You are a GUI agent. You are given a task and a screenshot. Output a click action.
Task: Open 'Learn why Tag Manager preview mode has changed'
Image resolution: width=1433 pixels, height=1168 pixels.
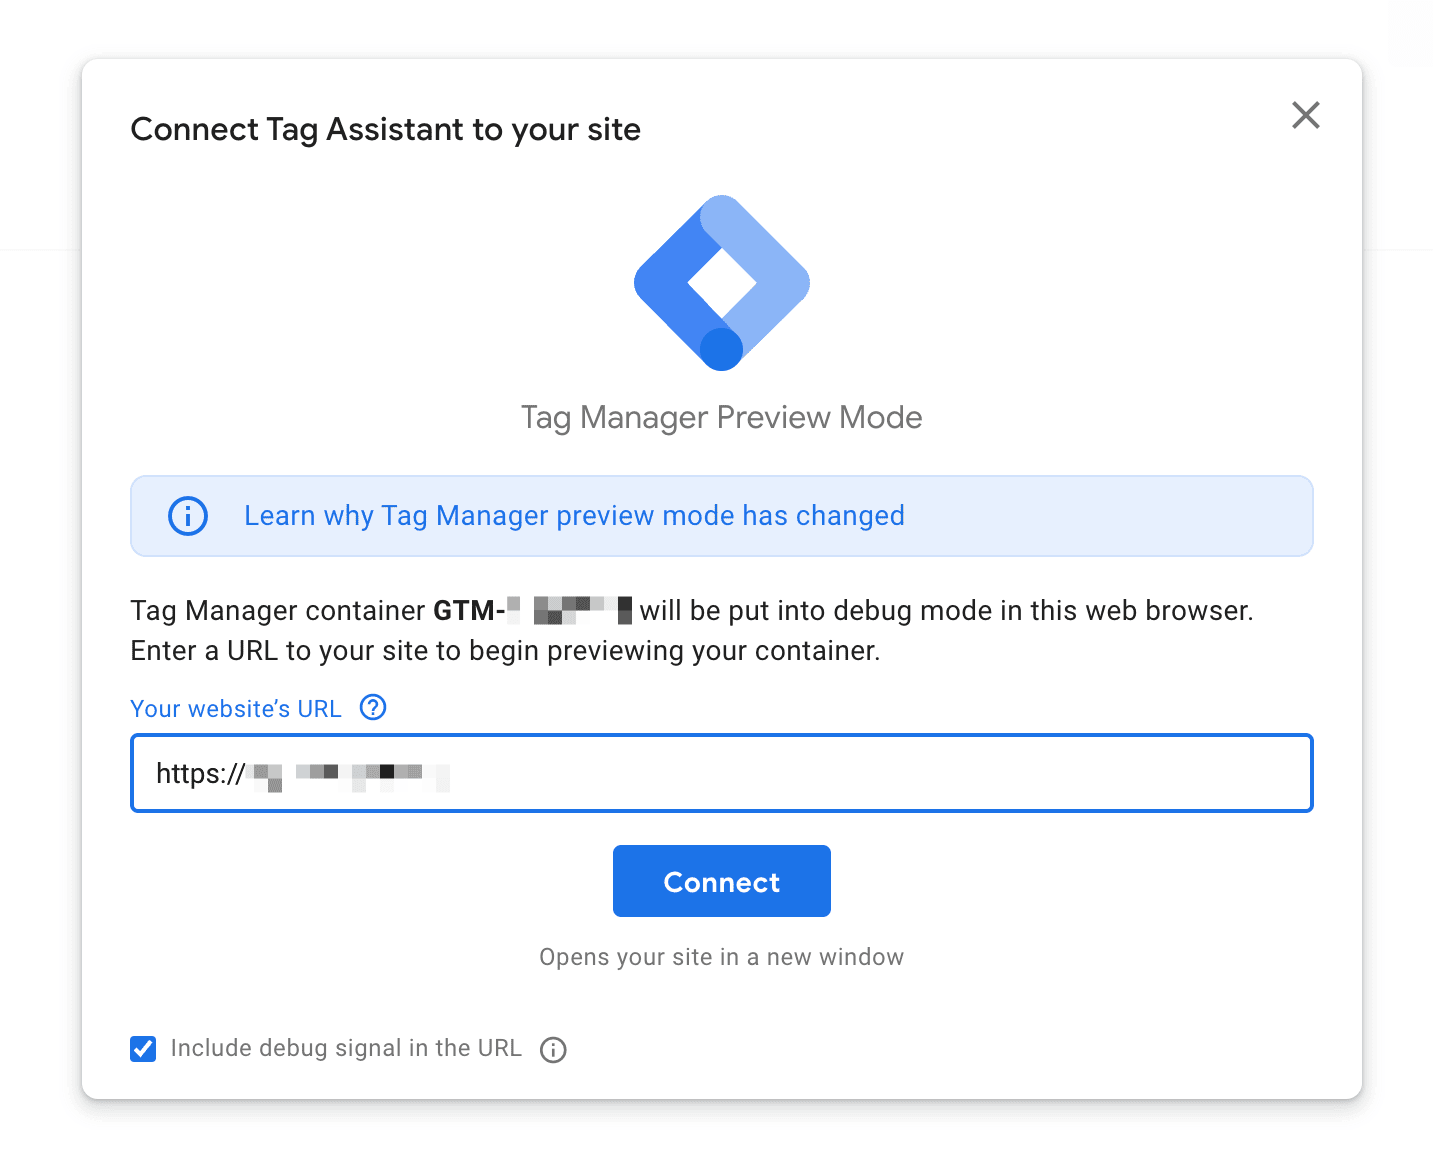(x=574, y=516)
